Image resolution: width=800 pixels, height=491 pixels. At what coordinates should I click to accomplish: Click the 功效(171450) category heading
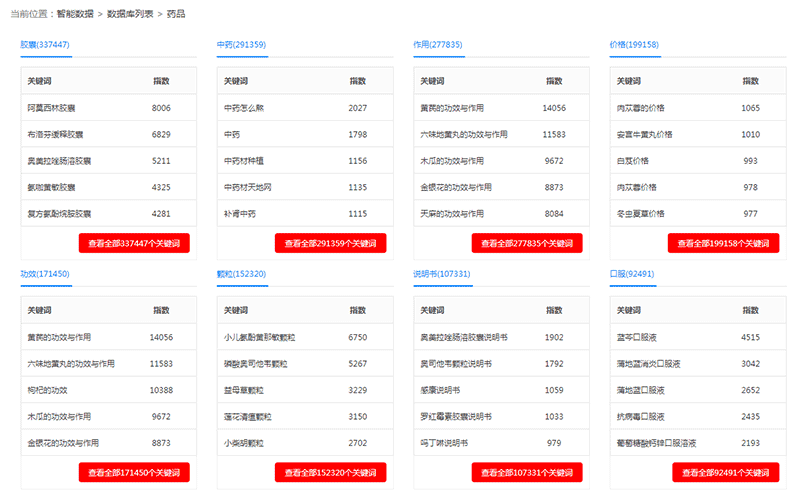click(45, 274)
